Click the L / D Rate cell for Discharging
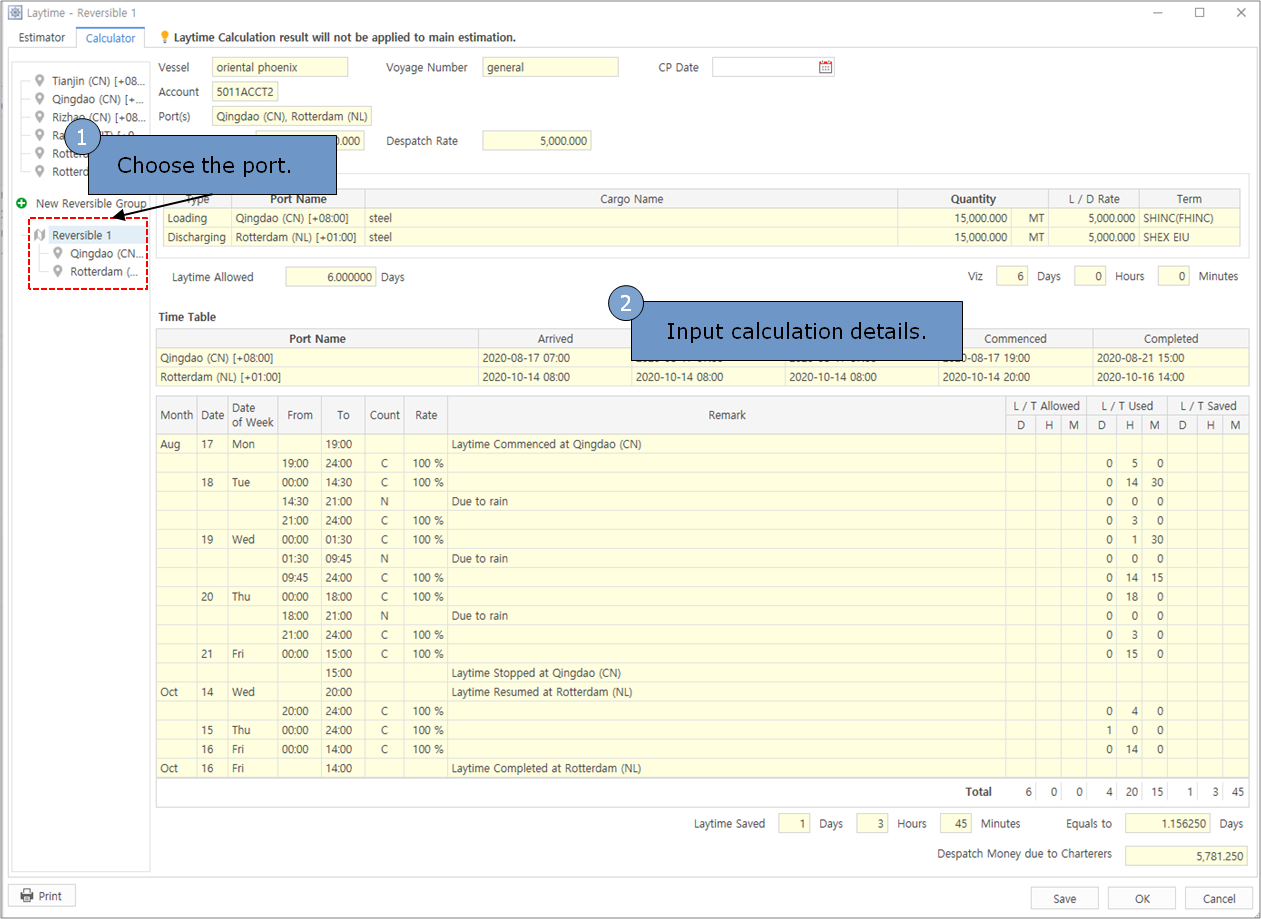Screen dimensions: 1261x919 pyautogui.click(x=1094, y=237)
